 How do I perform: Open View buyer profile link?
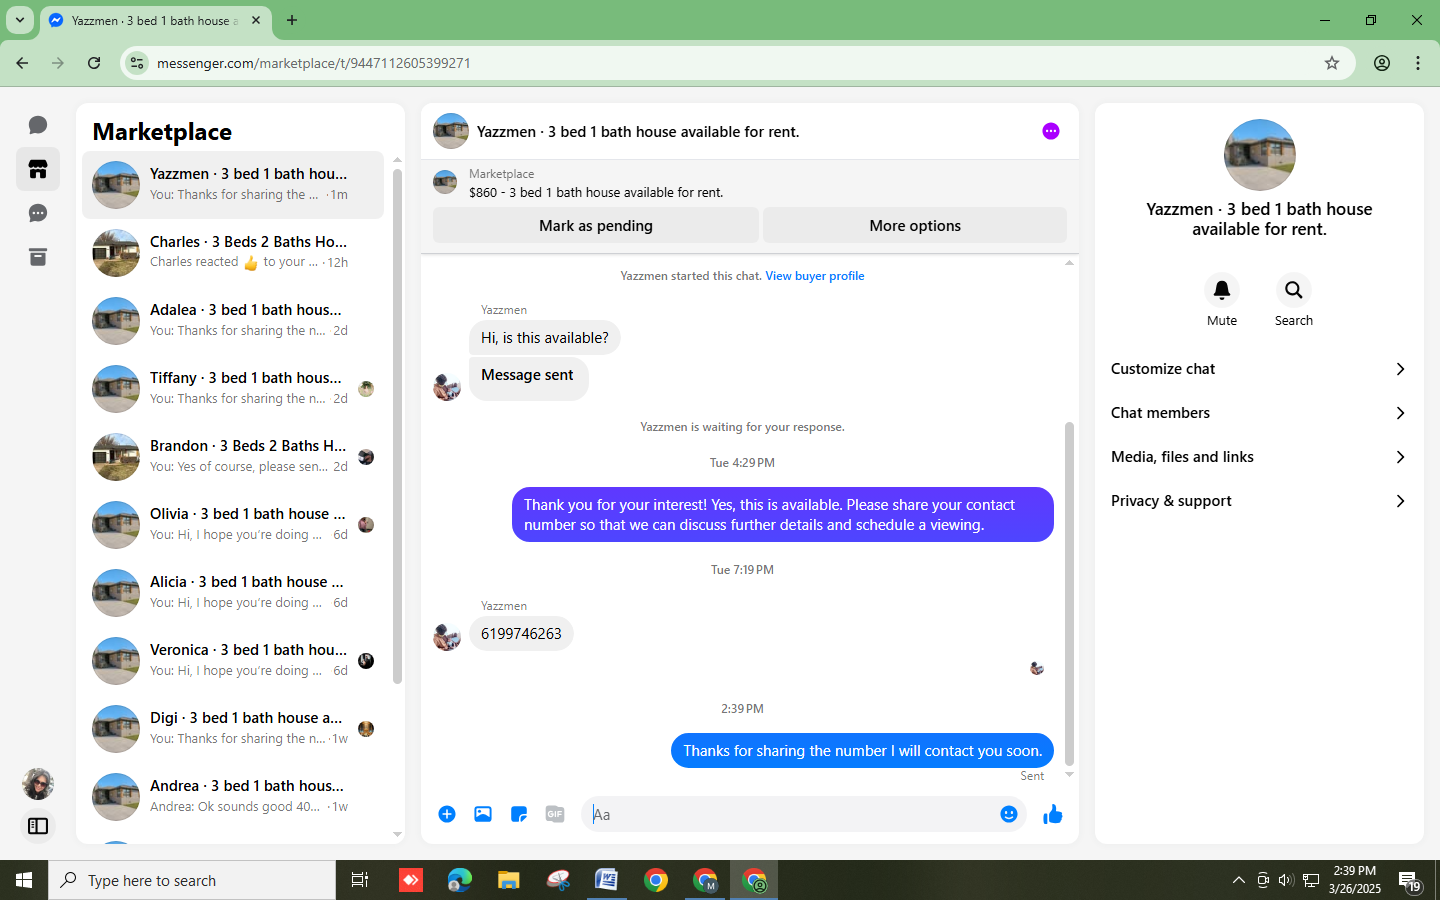point(815,276)
